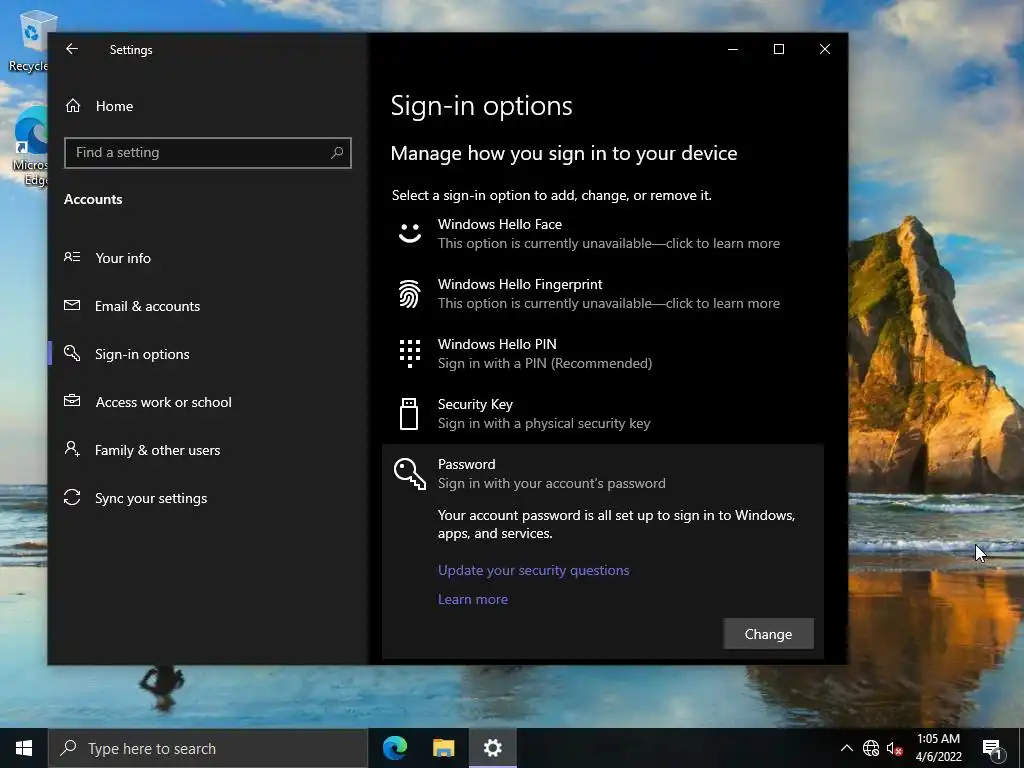Click the Home house icon
The height and width of the screenshot is (768, 1024).
coord(73,105)
